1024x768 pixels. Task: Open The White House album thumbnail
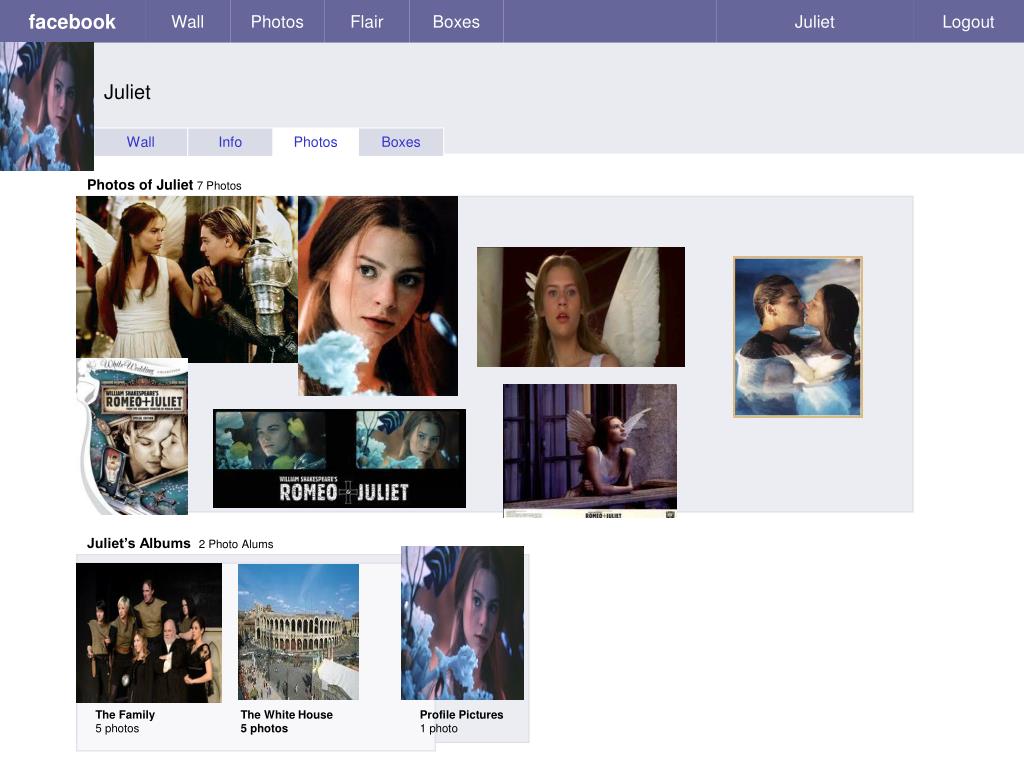(x=298, y=632)
